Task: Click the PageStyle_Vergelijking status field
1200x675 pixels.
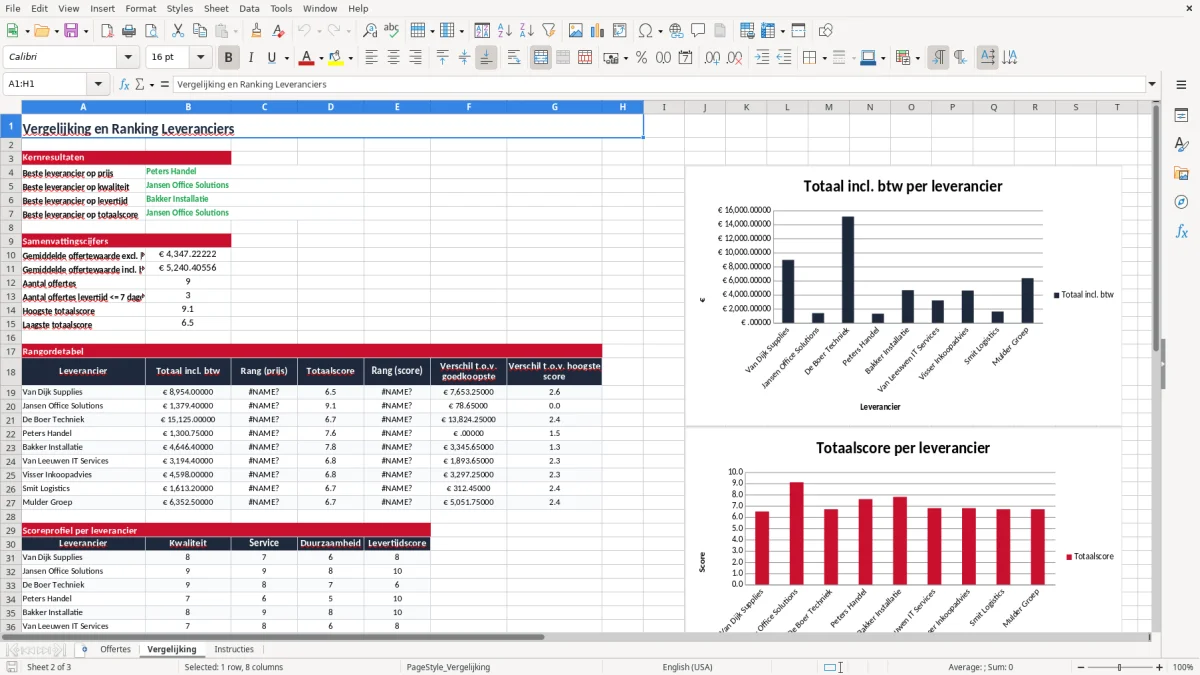Action: [448, 667]
